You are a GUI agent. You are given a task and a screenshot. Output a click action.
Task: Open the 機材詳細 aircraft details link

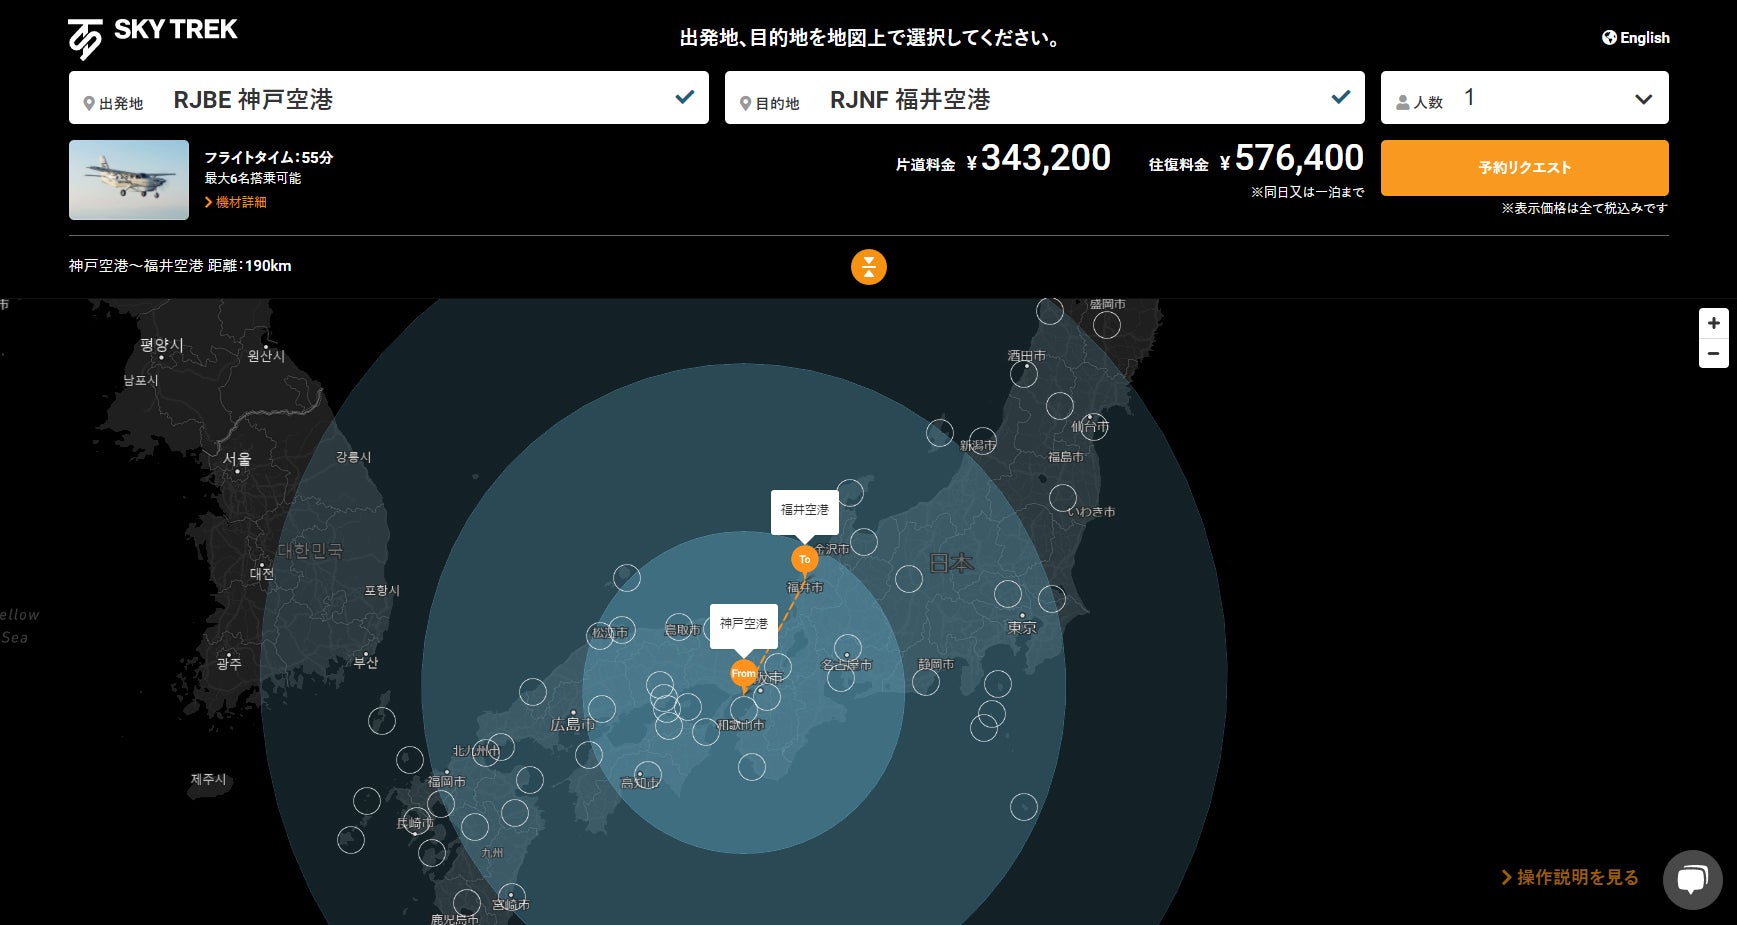tap(240, 202)
